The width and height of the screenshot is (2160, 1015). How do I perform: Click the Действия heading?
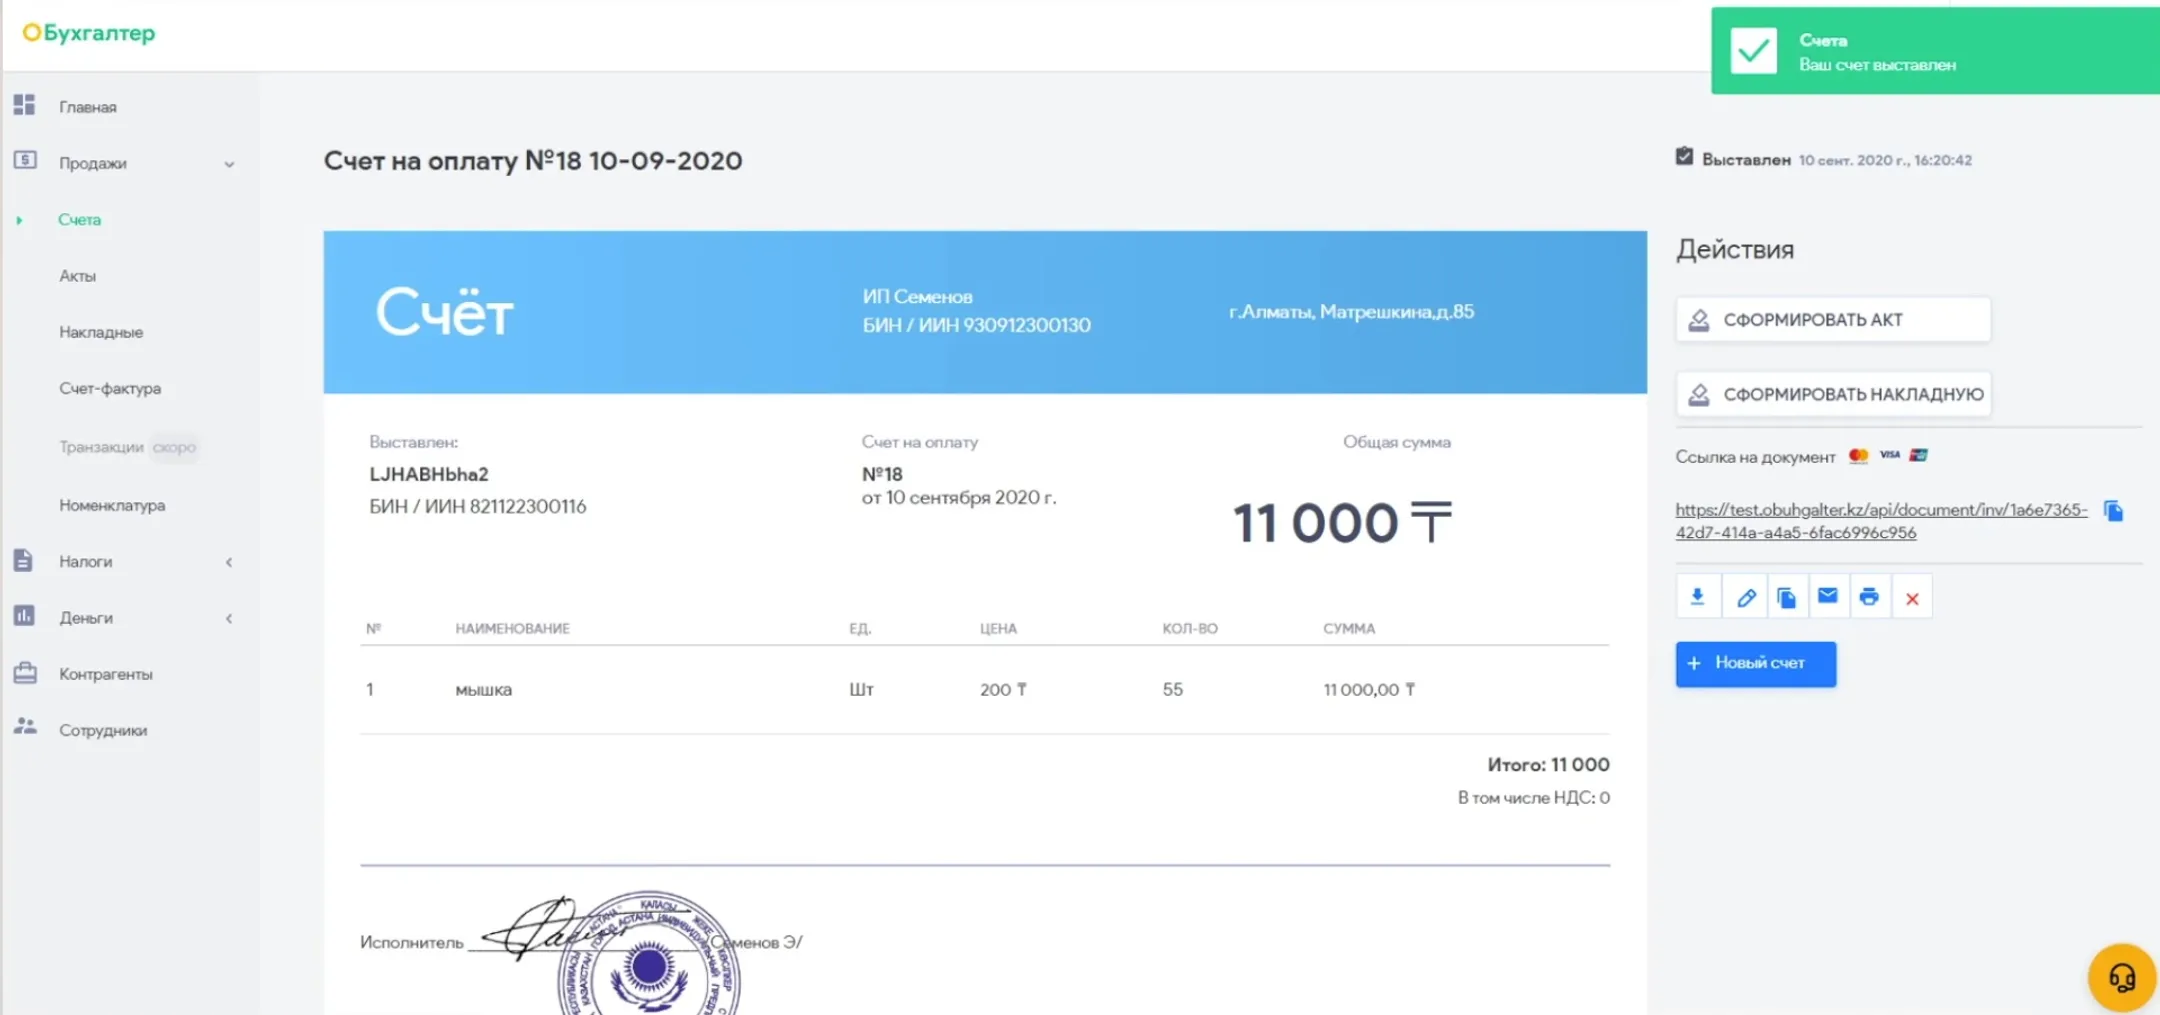pyautogui.click(x=1735, y=250)
